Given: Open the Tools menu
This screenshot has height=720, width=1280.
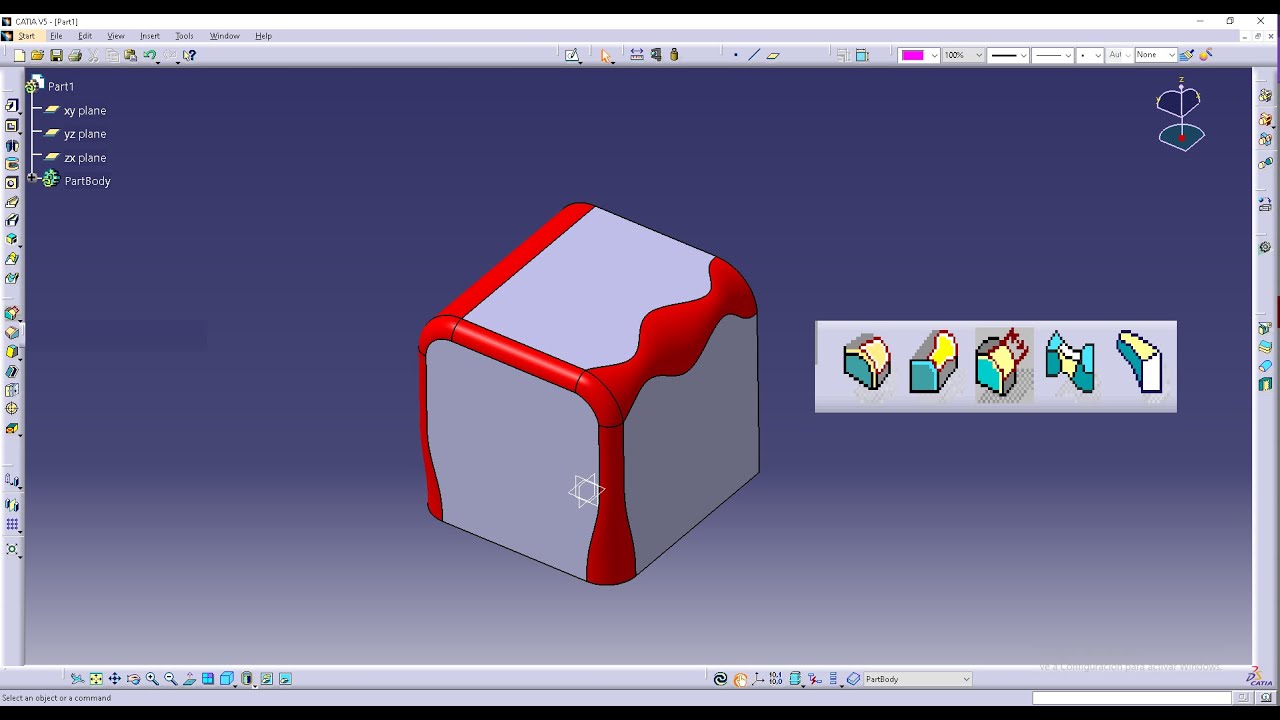Looking at the screenshot, I should coord(184,36).
